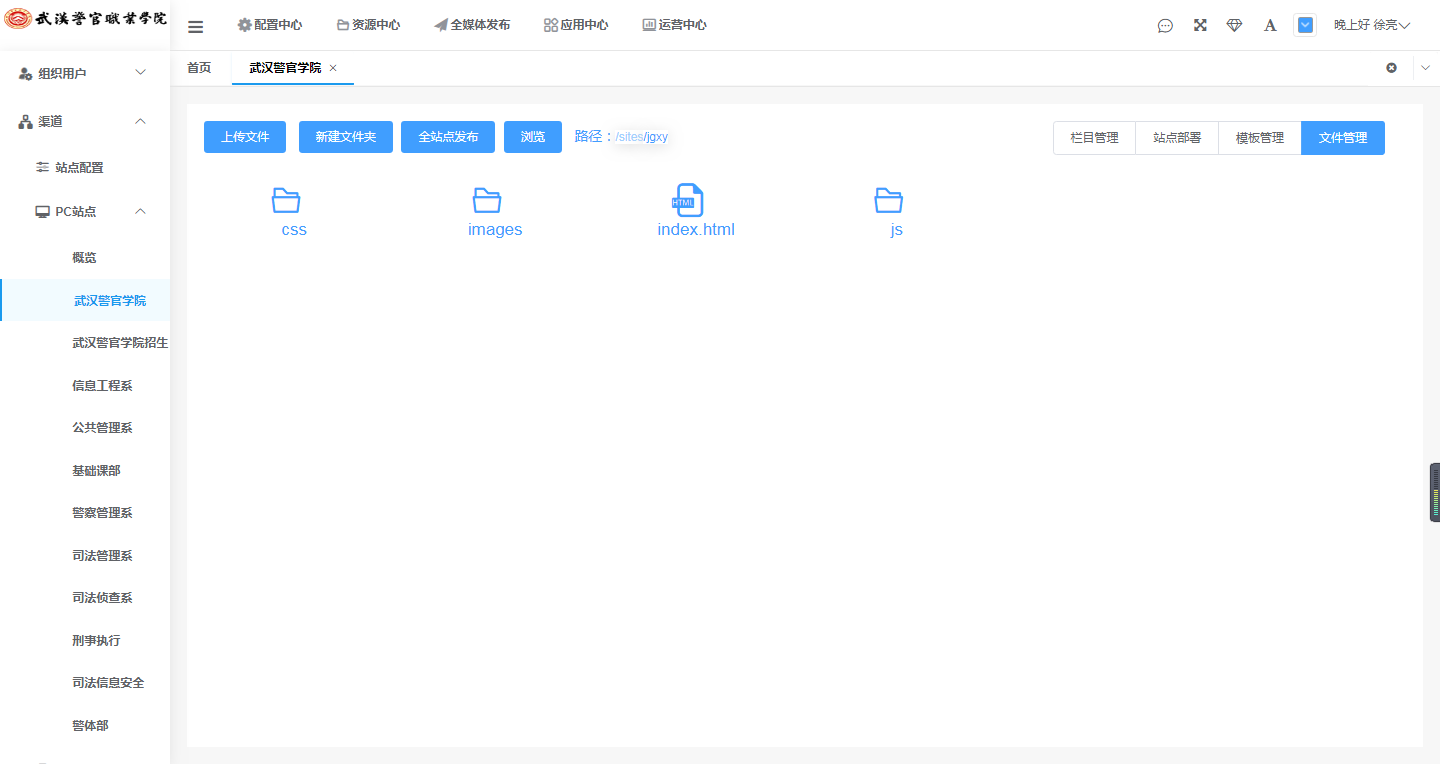Open the css folder

(287, 201)
